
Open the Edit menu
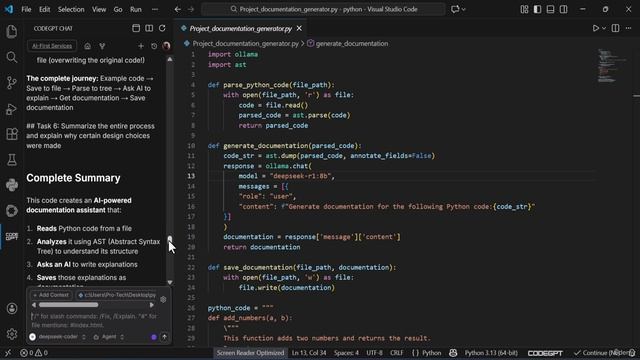click(44, 9)
